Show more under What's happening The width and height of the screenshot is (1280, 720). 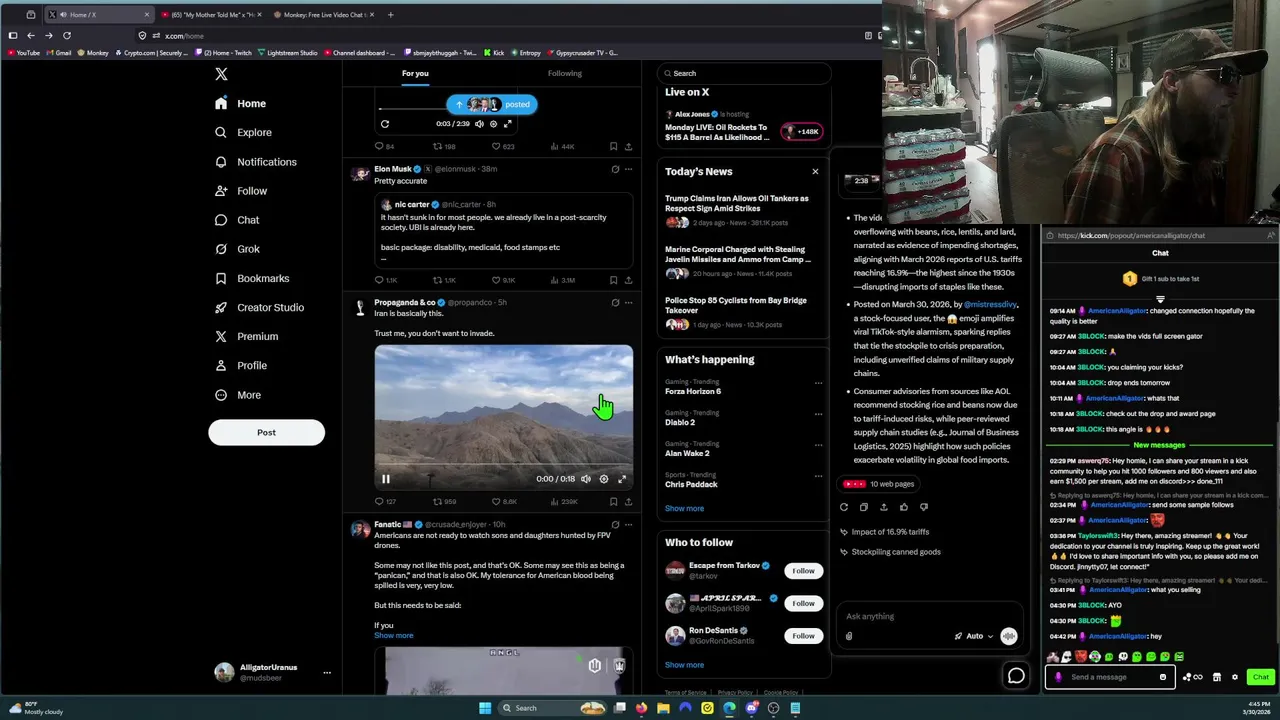pos(684,508)
